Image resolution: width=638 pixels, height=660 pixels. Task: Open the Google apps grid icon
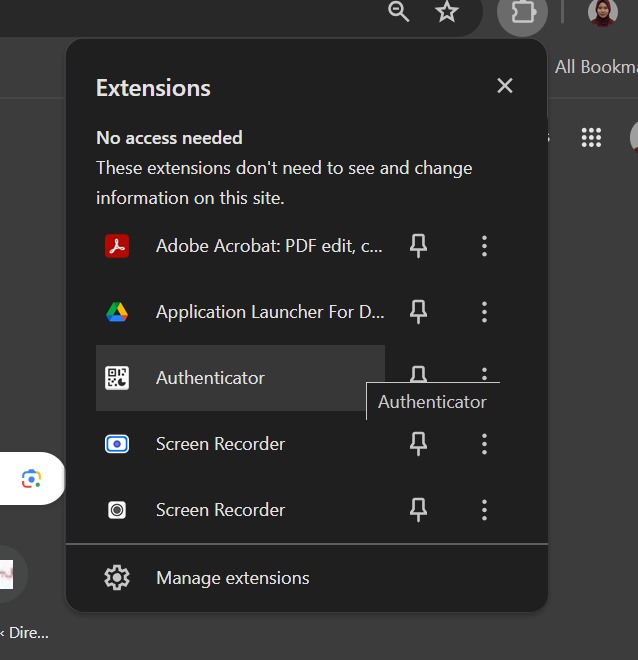point(591,138)
